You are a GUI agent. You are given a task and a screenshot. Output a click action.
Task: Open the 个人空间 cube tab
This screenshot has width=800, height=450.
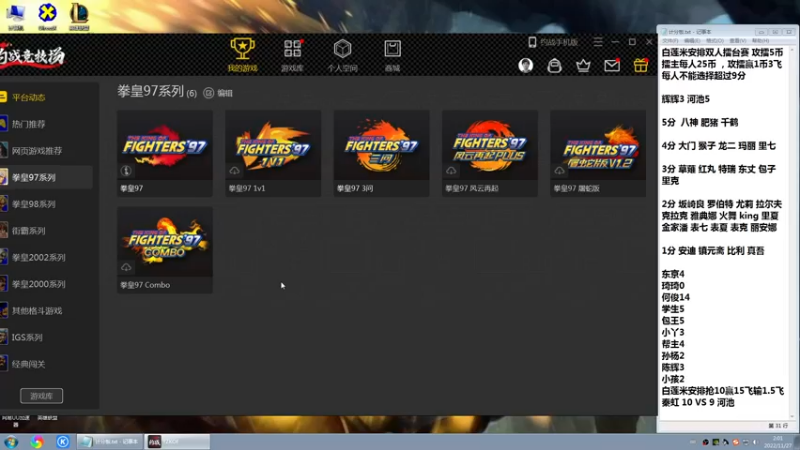[x=342, y=55]
